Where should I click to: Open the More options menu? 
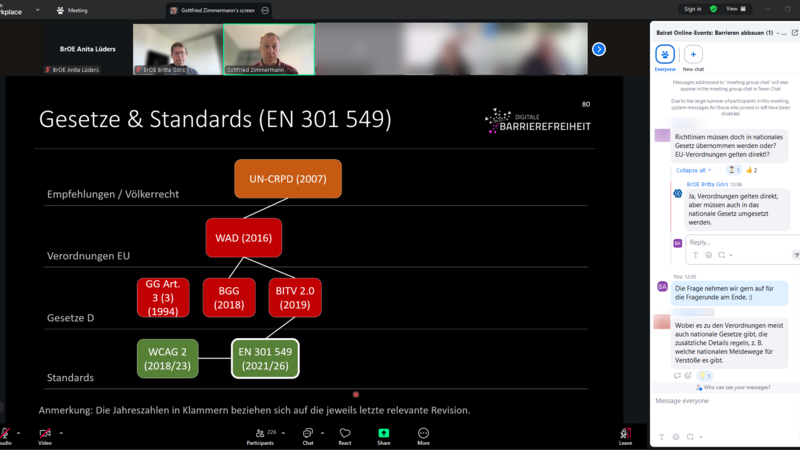pyautogui.click(x=423, y=433)
